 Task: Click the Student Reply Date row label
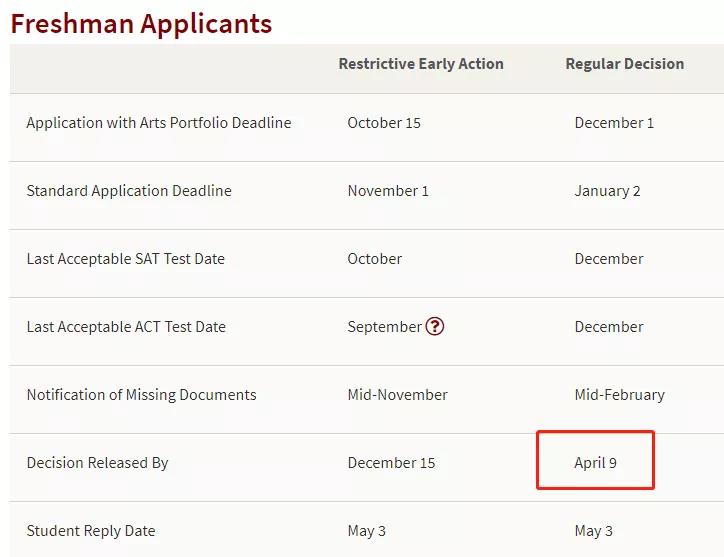(x=91, y=531)
